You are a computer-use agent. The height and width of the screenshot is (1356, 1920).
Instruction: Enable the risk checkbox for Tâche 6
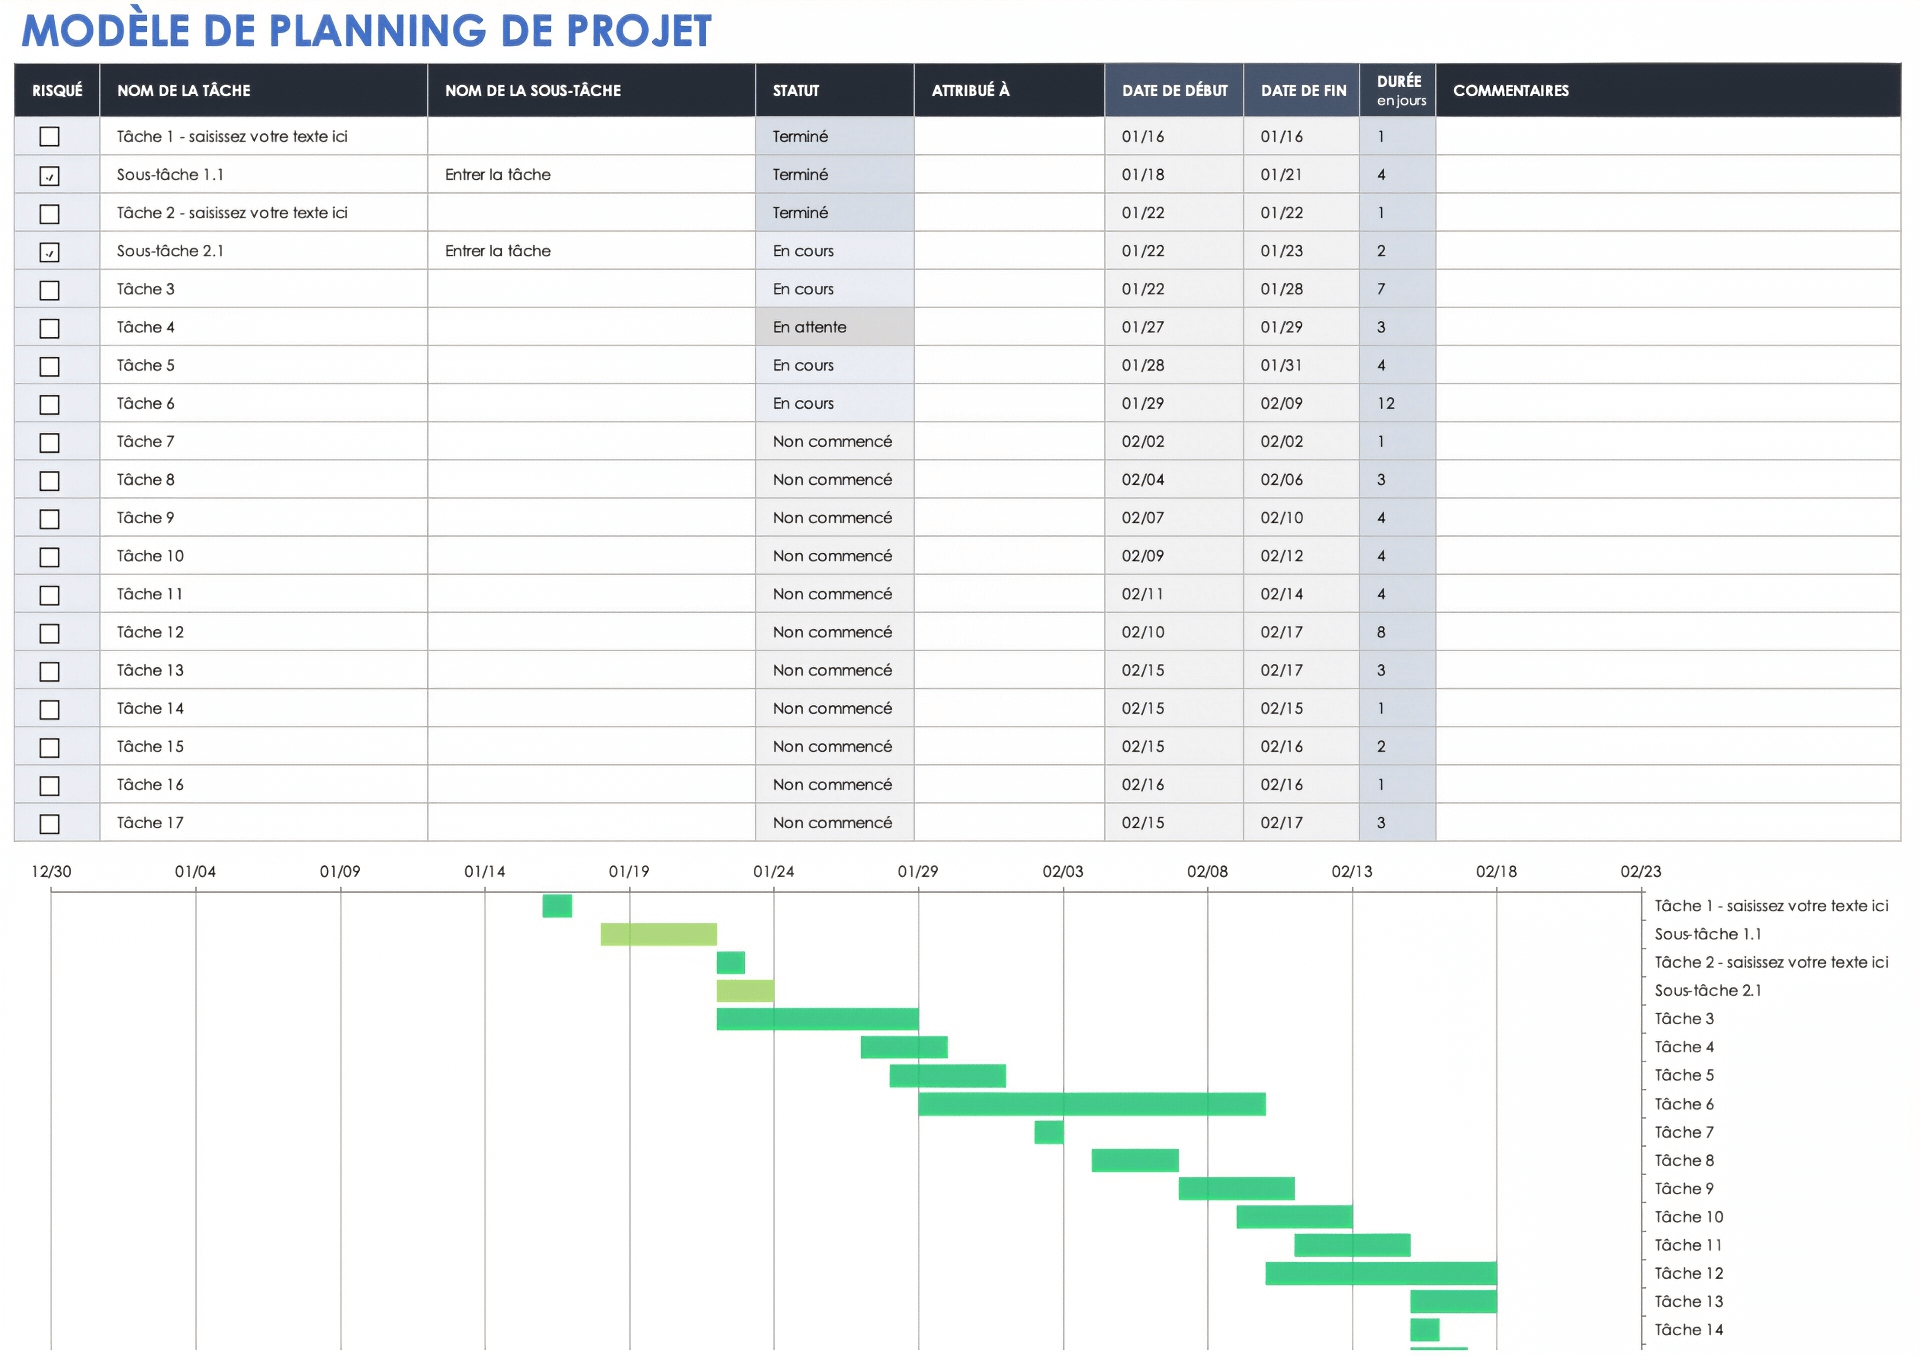click(x=49, y=404)
